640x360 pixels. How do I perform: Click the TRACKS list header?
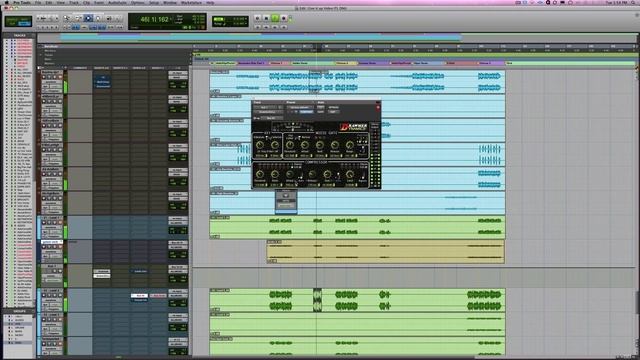pyautogui.click(x=19, y=36)
